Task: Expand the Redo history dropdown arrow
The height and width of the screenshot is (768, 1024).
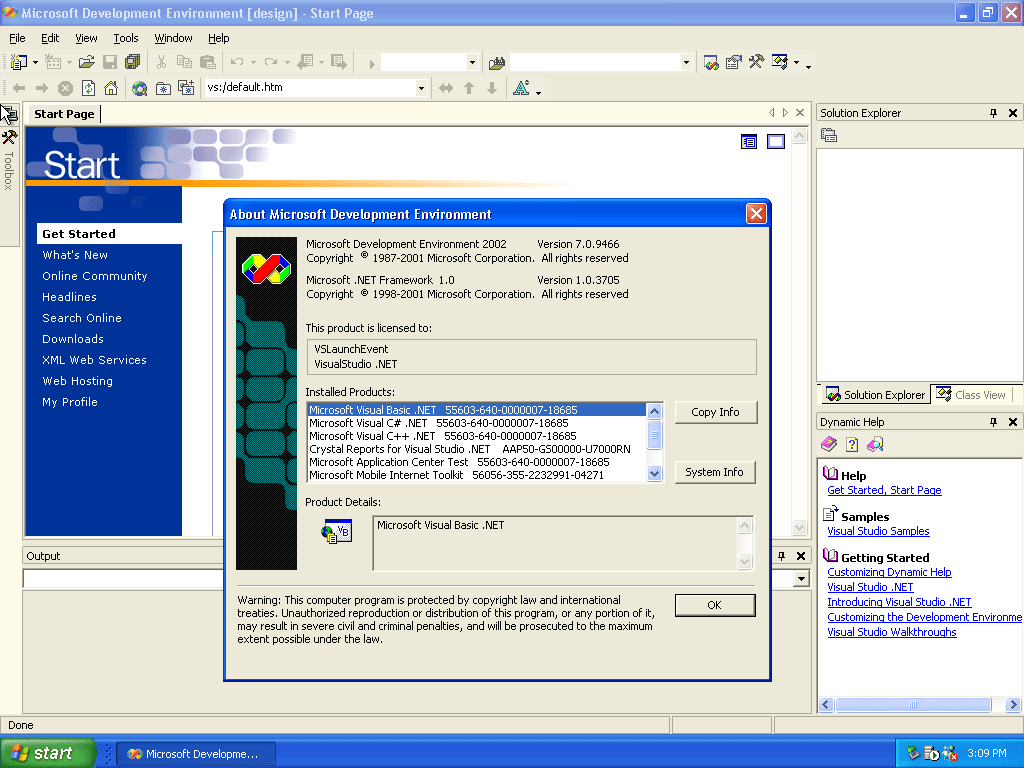Action: [x=287, y=63]
